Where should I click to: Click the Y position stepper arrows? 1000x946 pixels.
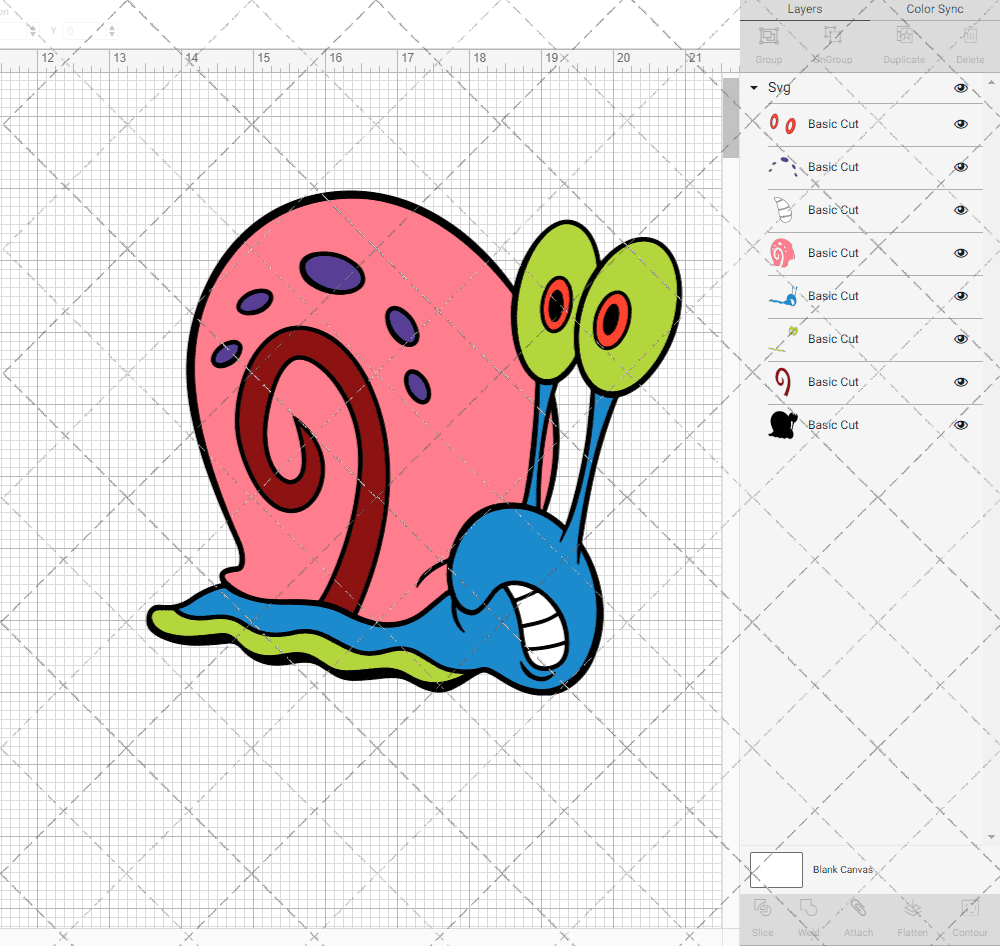pos(112,30)
